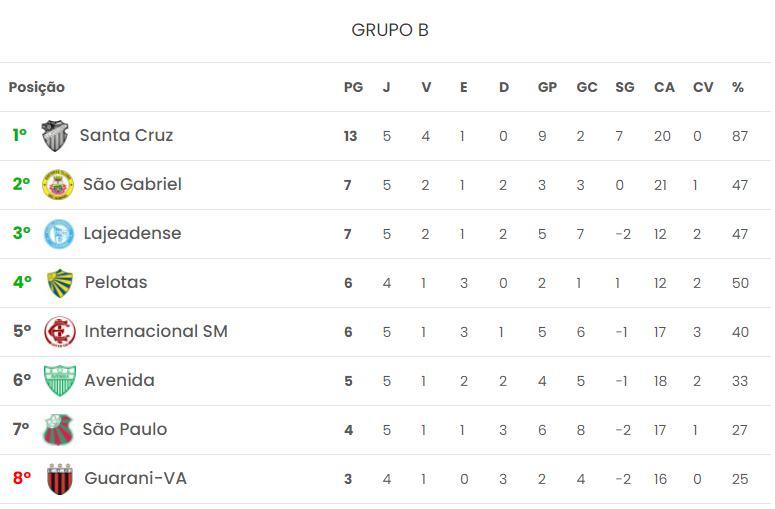
Task: Click the Guarani-VA team name
Action: click(135, 478)
